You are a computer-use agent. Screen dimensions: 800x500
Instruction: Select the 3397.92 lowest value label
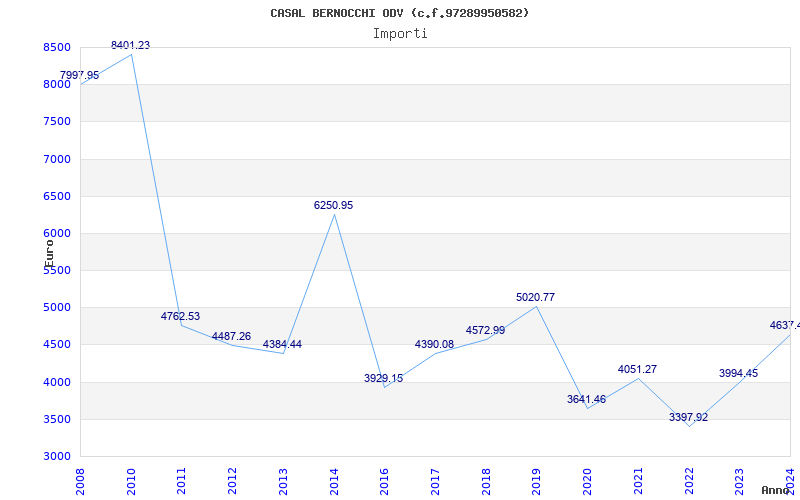point(688,417)
